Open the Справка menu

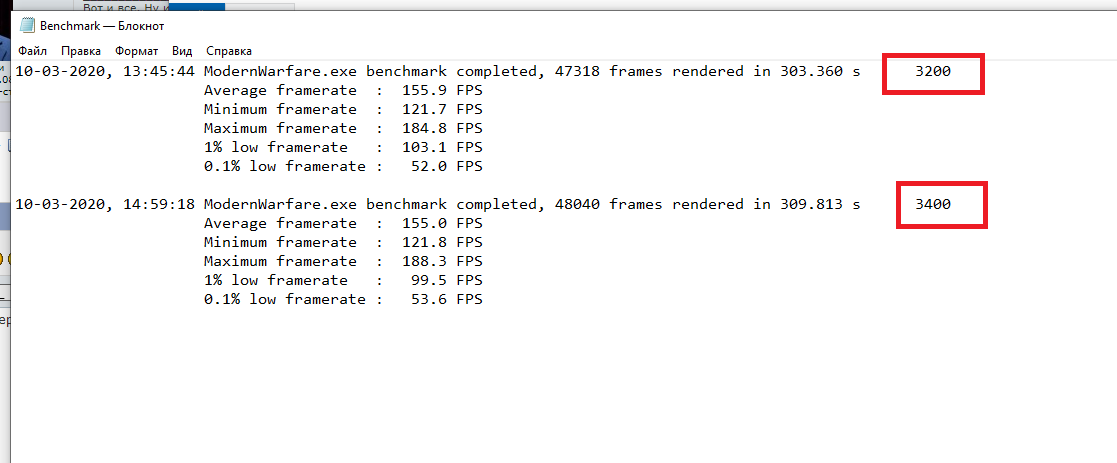[x=229, y=51]
